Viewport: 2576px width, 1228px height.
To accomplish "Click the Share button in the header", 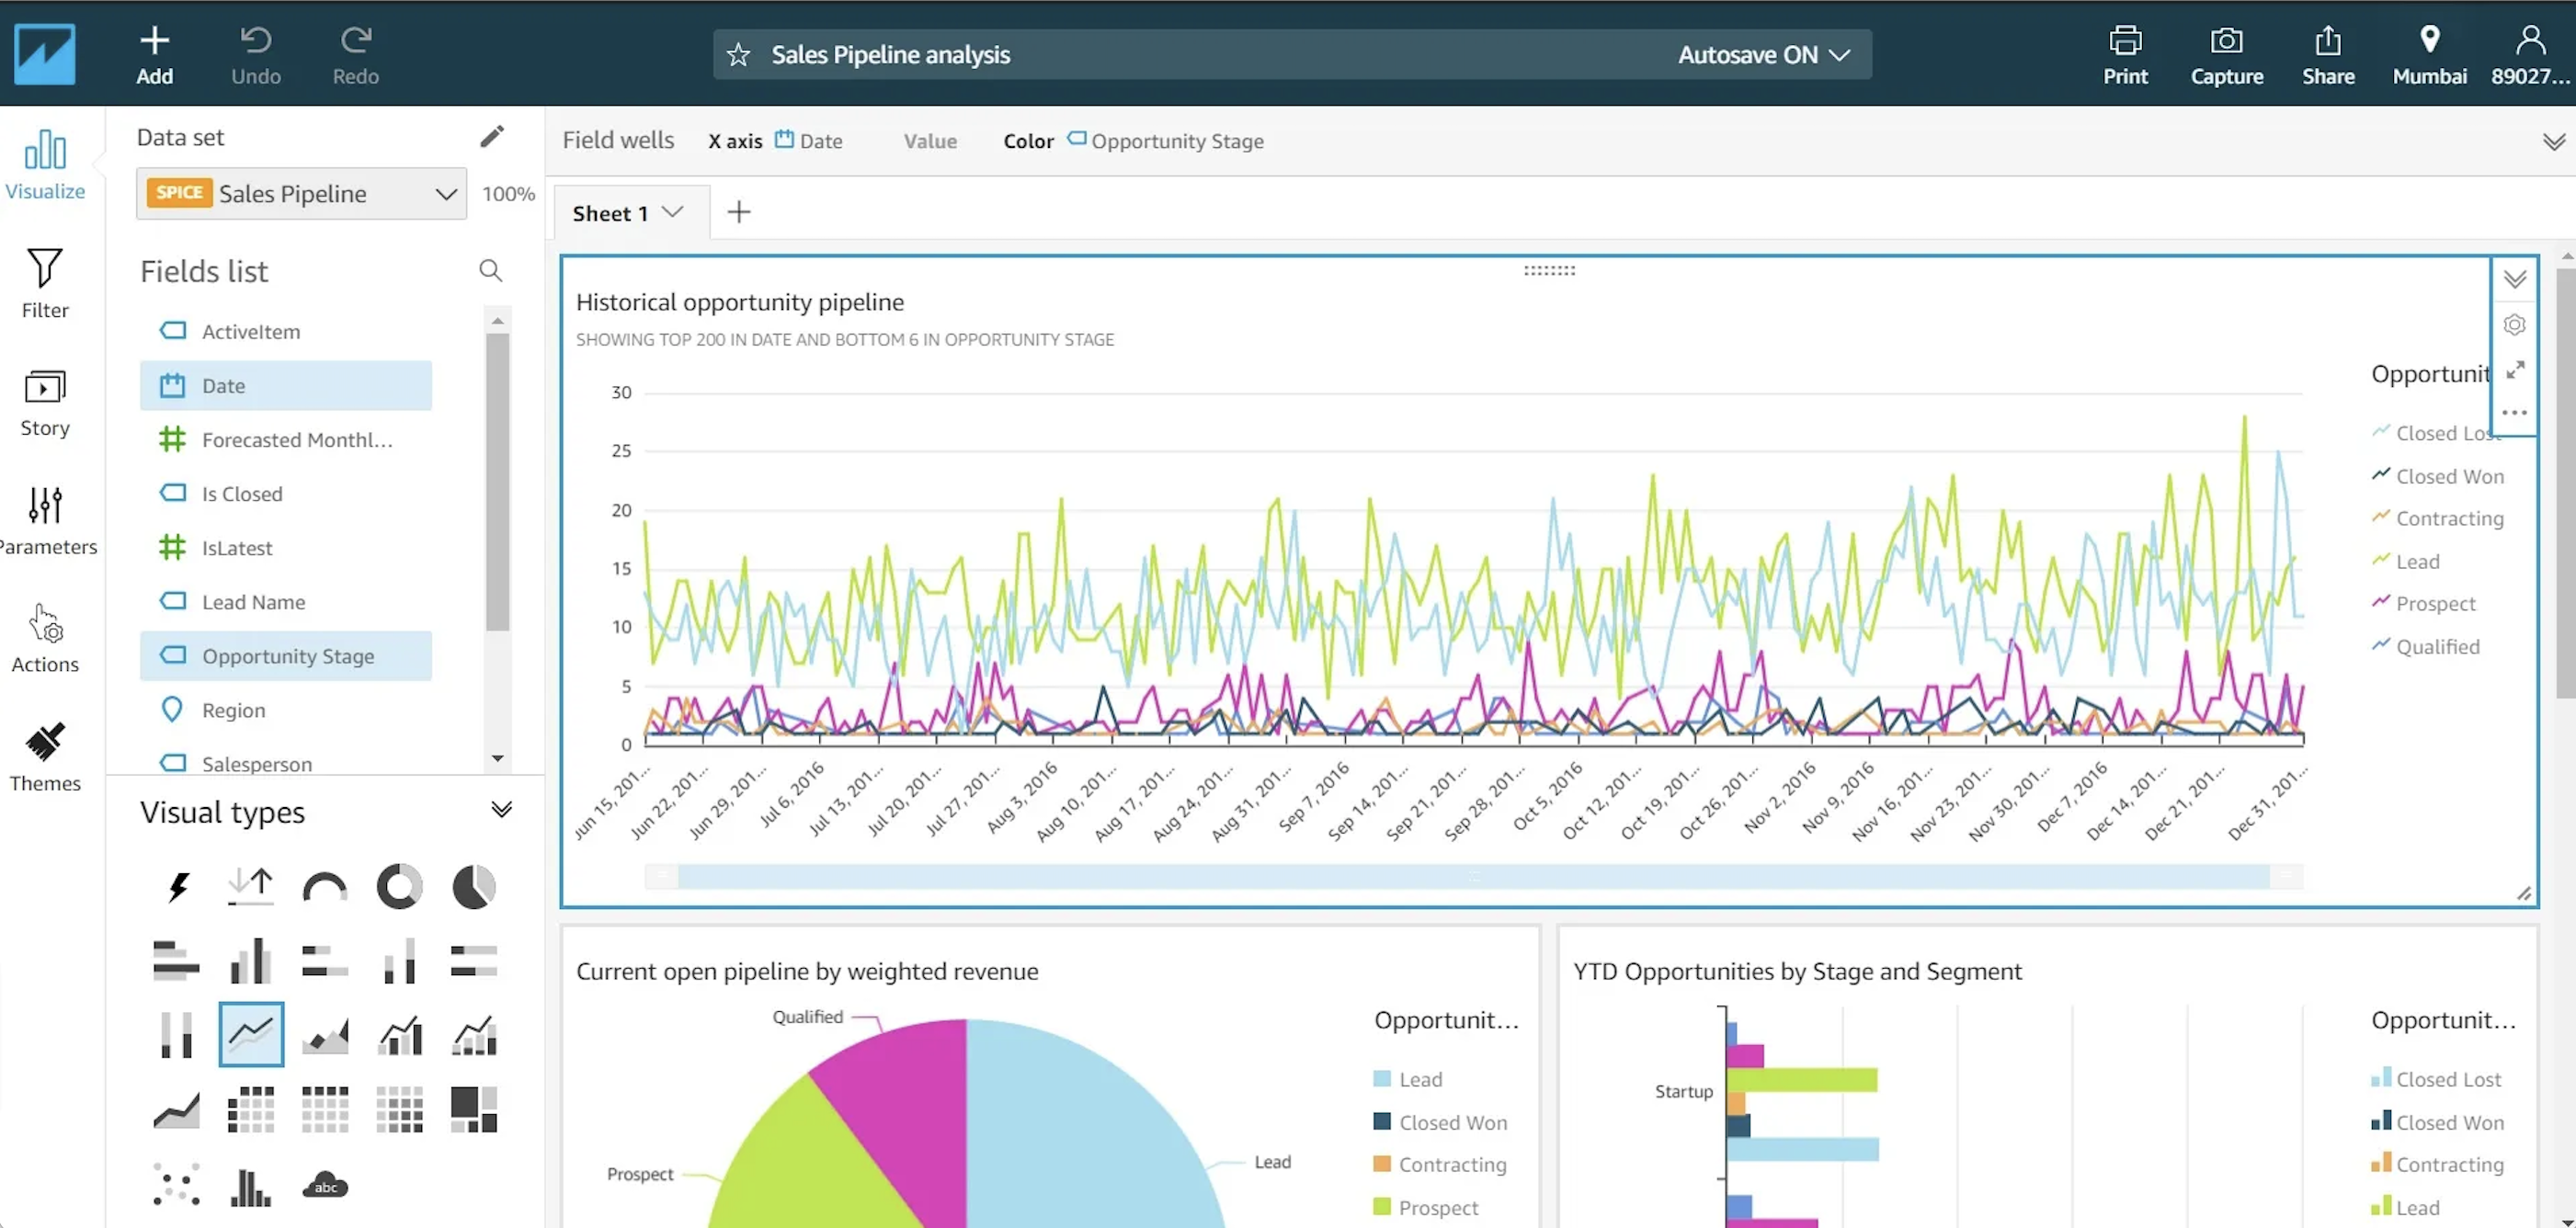I will [2327, 54].
